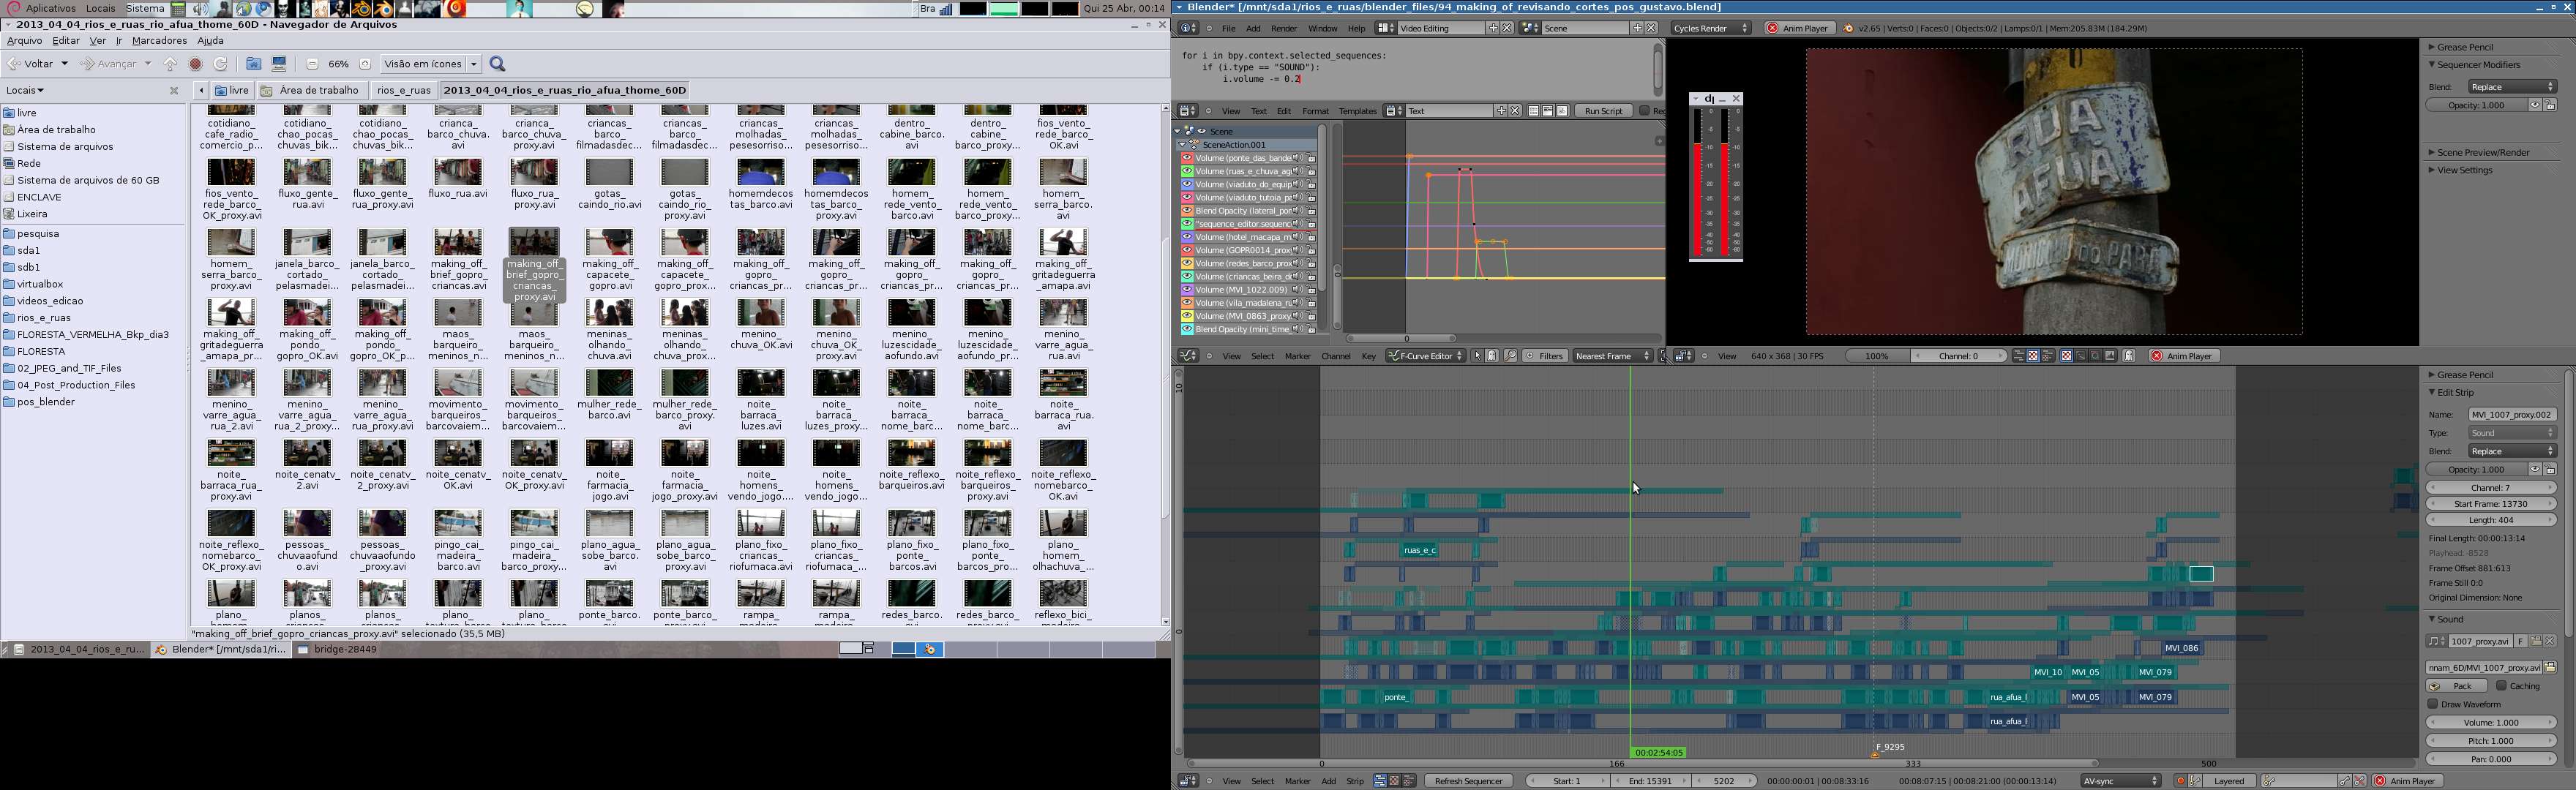Click the file manager search magnifier icon
Screen dimensions: 2576x790
click(498, 64)
